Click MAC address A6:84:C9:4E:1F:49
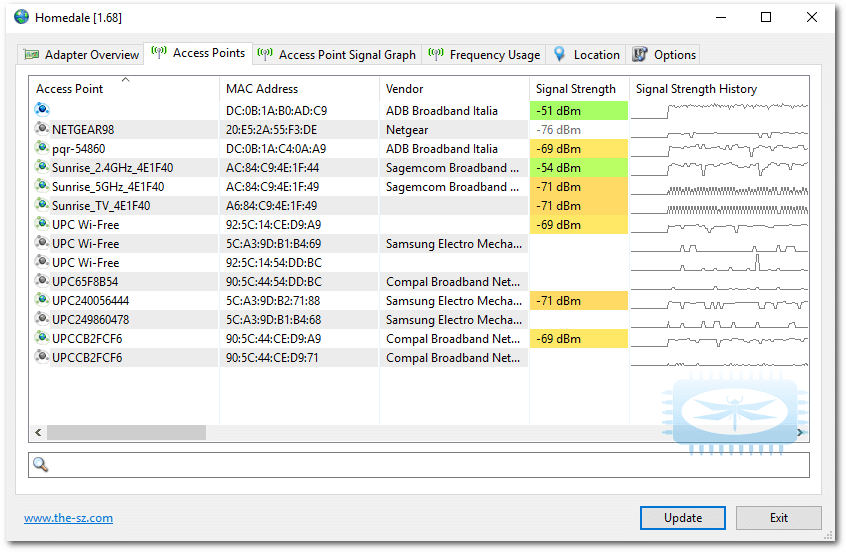Screen dimensions: 846x552 (x=271, y=206)
